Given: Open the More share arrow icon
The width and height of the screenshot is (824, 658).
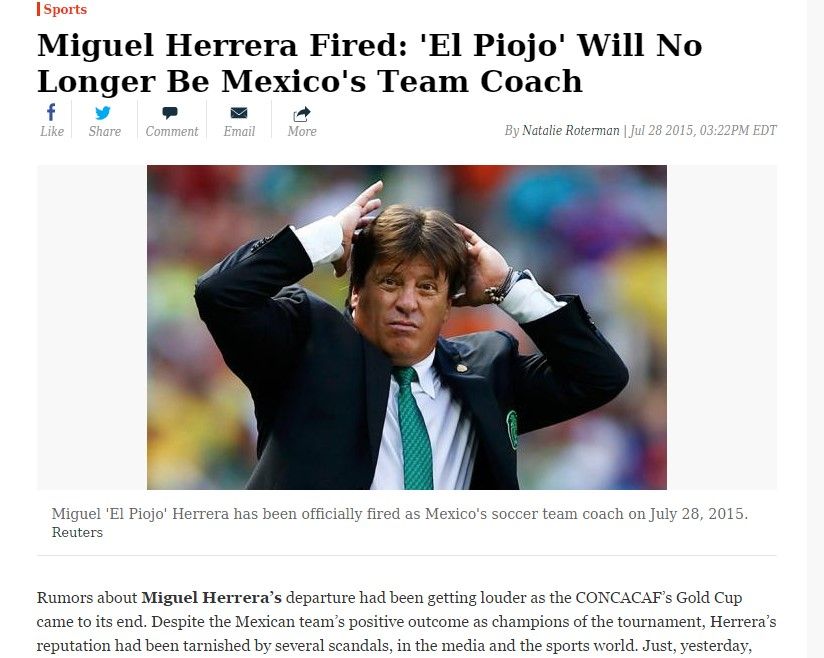Looking at the screenshot, I should (x=302, y=114).
